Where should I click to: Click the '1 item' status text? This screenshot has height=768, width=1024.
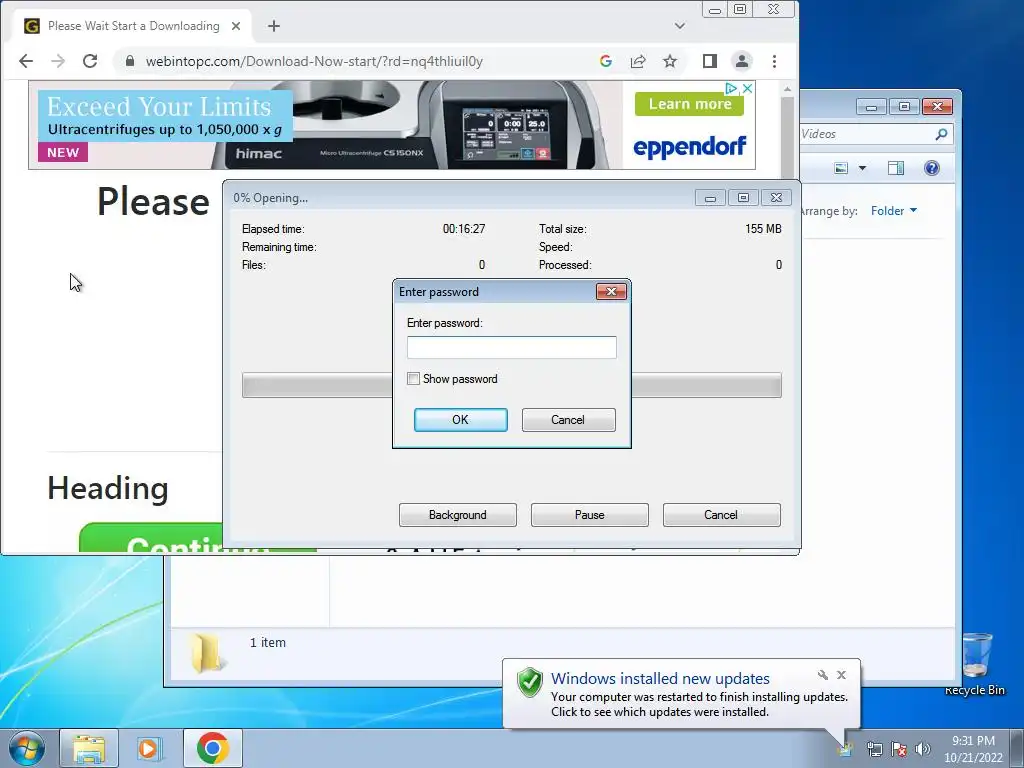pos(268,643)
